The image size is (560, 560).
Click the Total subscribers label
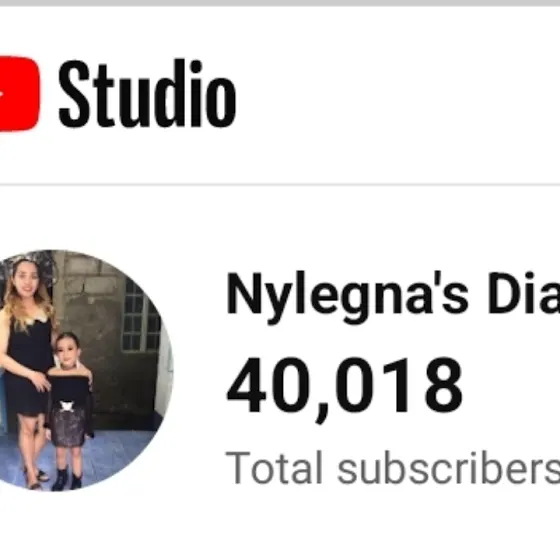coord(393,468)
